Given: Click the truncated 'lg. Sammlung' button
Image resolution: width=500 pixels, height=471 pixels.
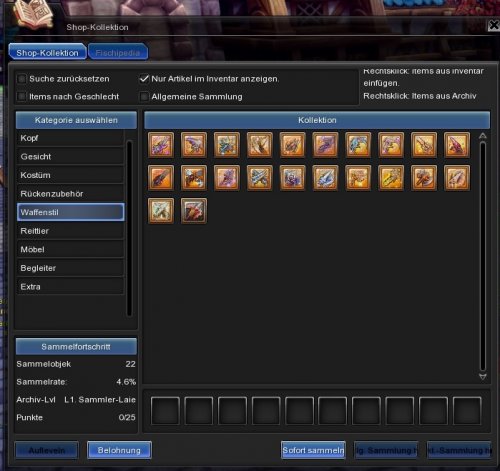Looking at the screenshot, I should click(x=386, y=450).
